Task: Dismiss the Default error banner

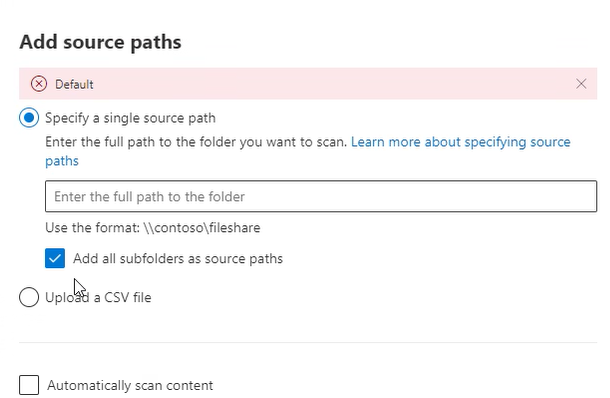Action: [x=581, y=84]
